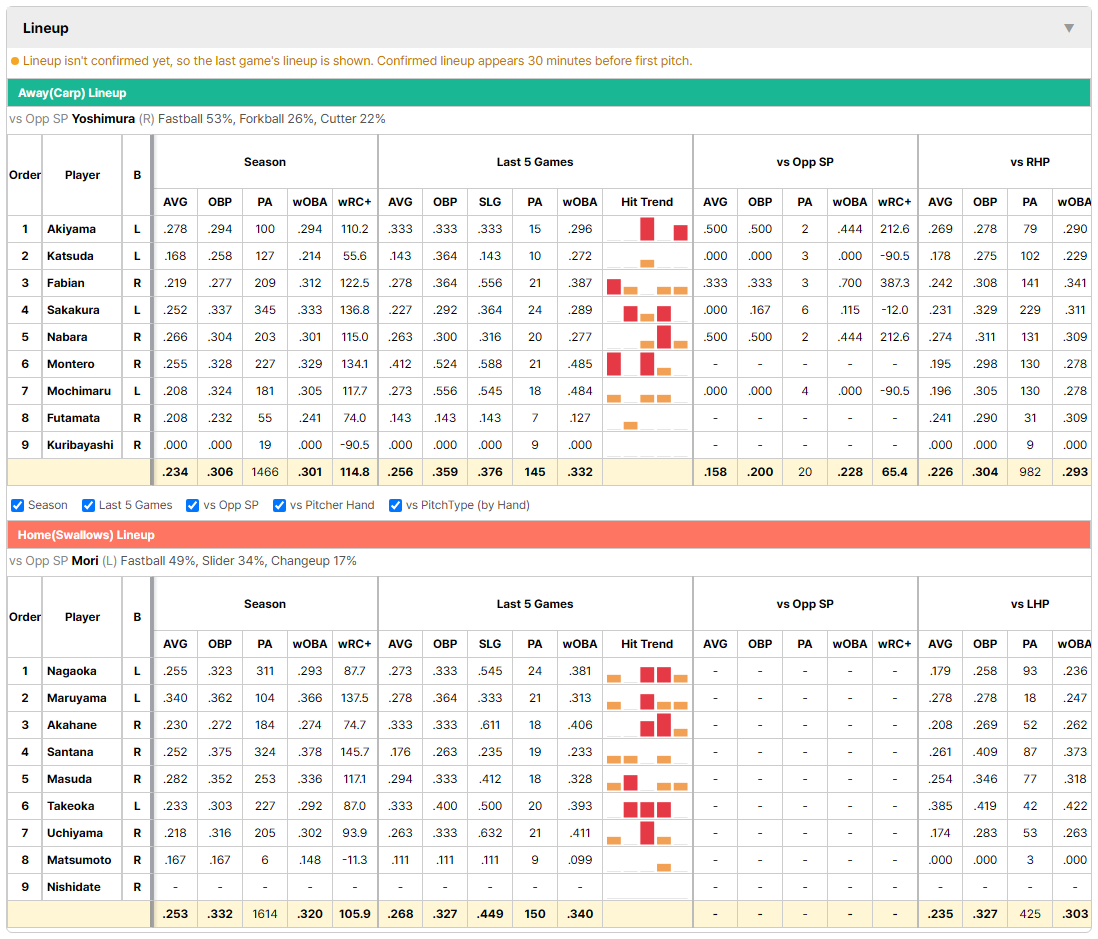
Task: Click Montero's hit trend bars
Action: pos(647,364)
